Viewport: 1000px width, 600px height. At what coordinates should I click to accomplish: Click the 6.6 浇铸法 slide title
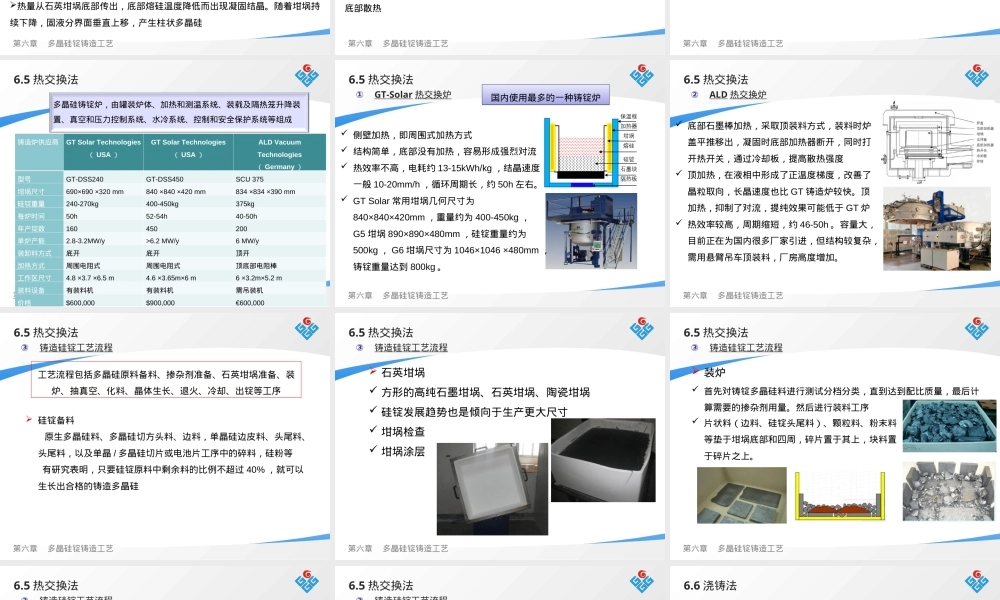pyautogui.click(x=710, y=585)
